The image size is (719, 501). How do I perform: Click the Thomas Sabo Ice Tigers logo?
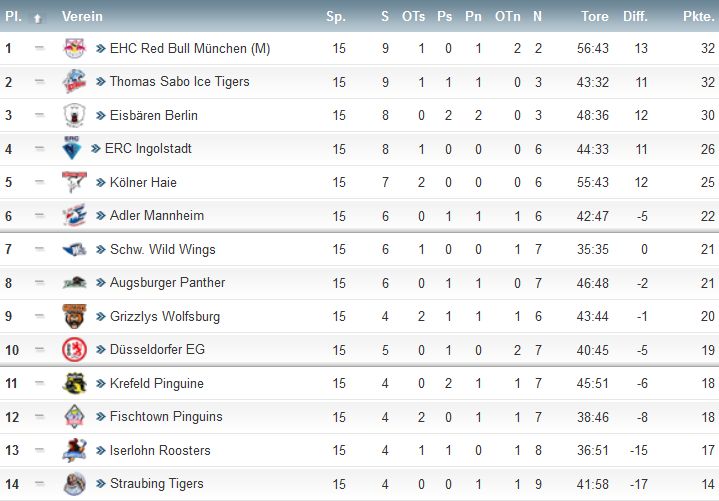[74, 81]
